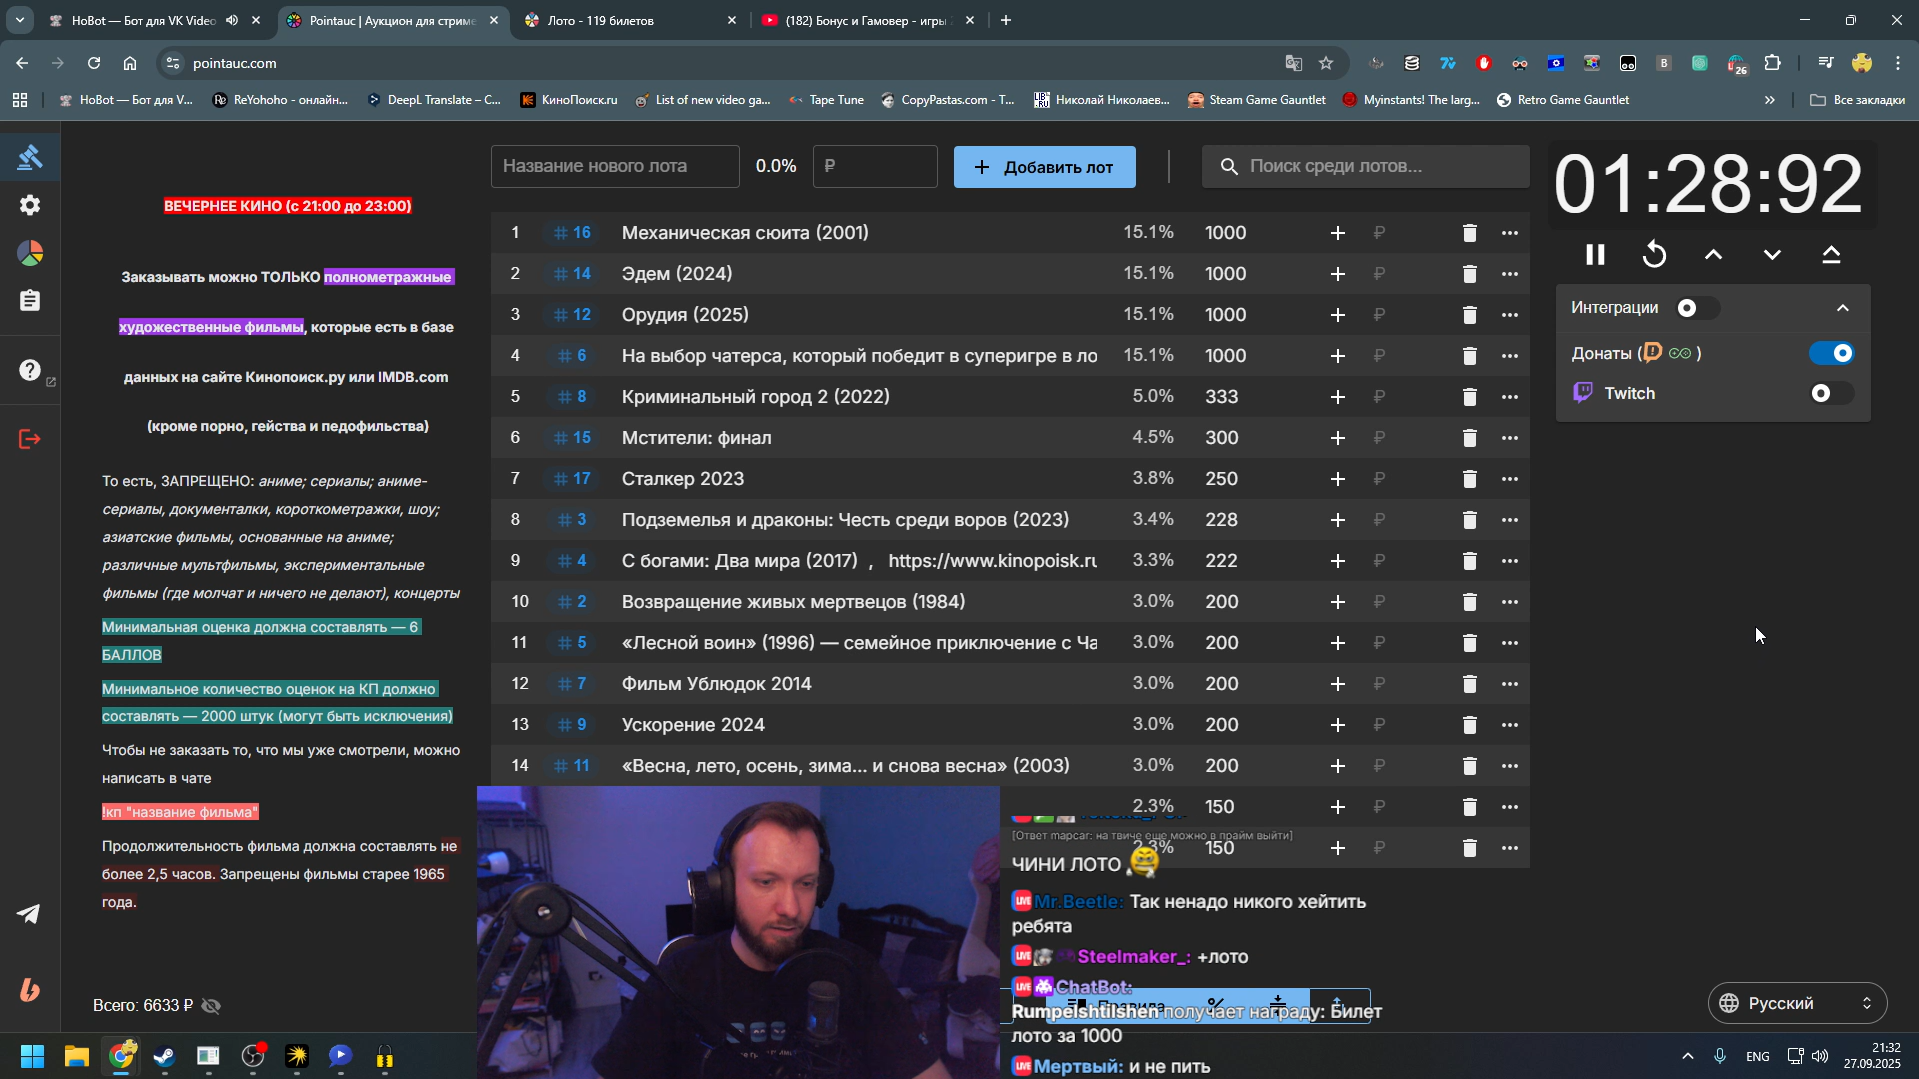Pause the auction timer
1919x1079 pixels.
(1596, 255)
